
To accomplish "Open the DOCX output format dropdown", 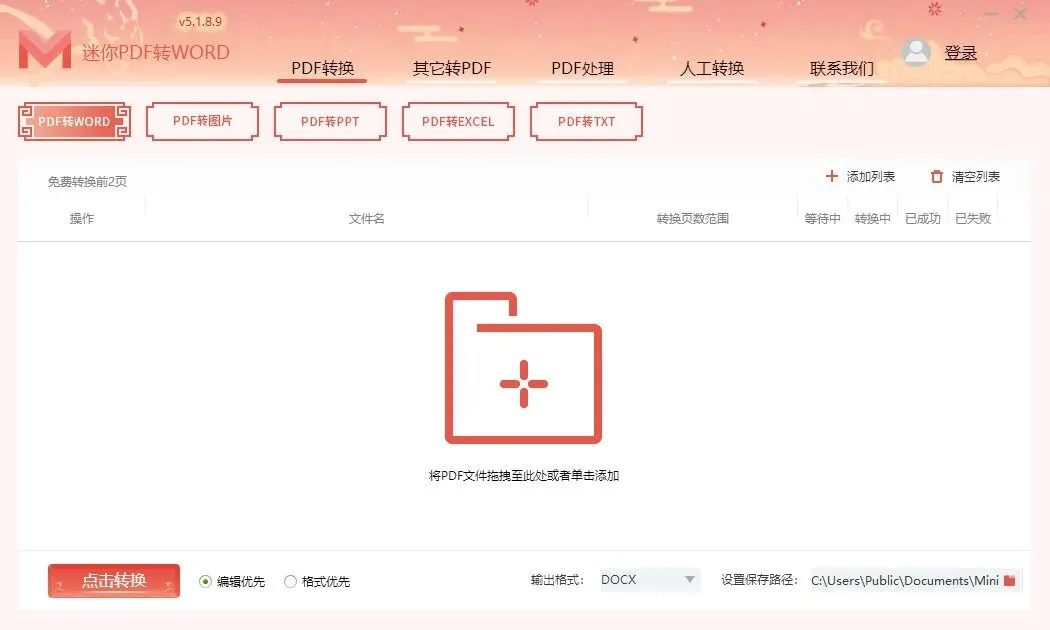I will pyautogui.click(x=650, y=580).
